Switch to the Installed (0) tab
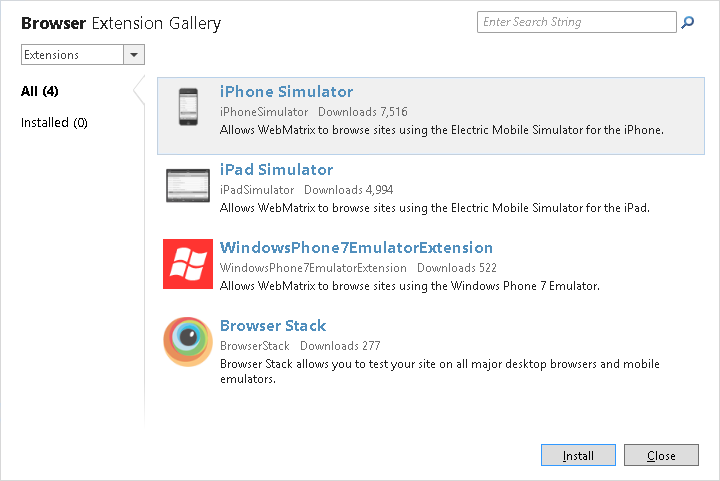Viewport: 720px width, 481px height. (x=54, y=123)
